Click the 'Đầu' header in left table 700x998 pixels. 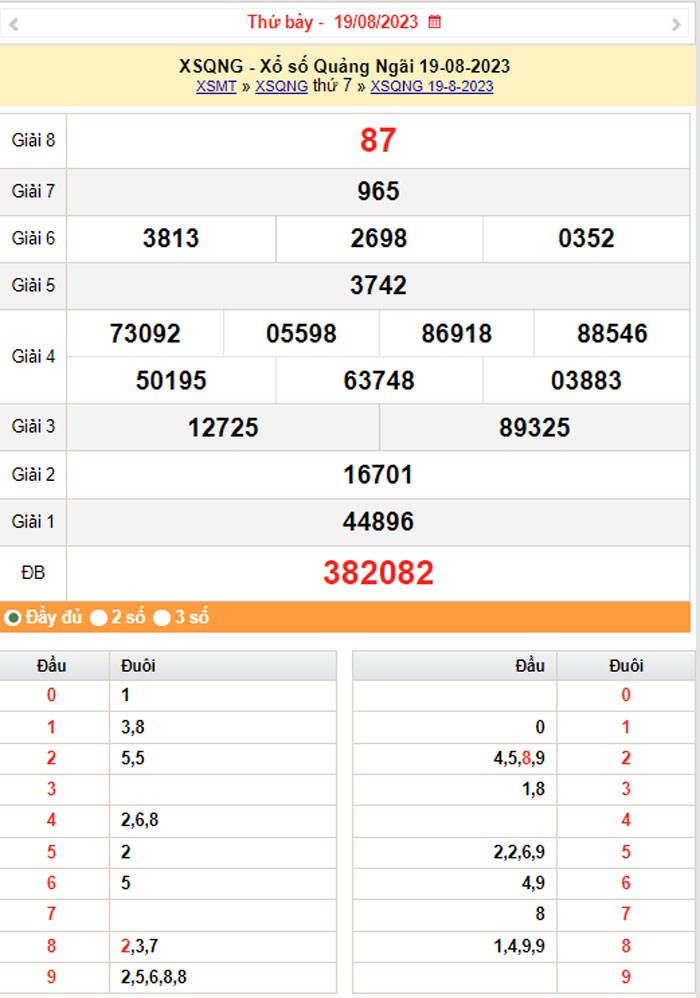52,666
